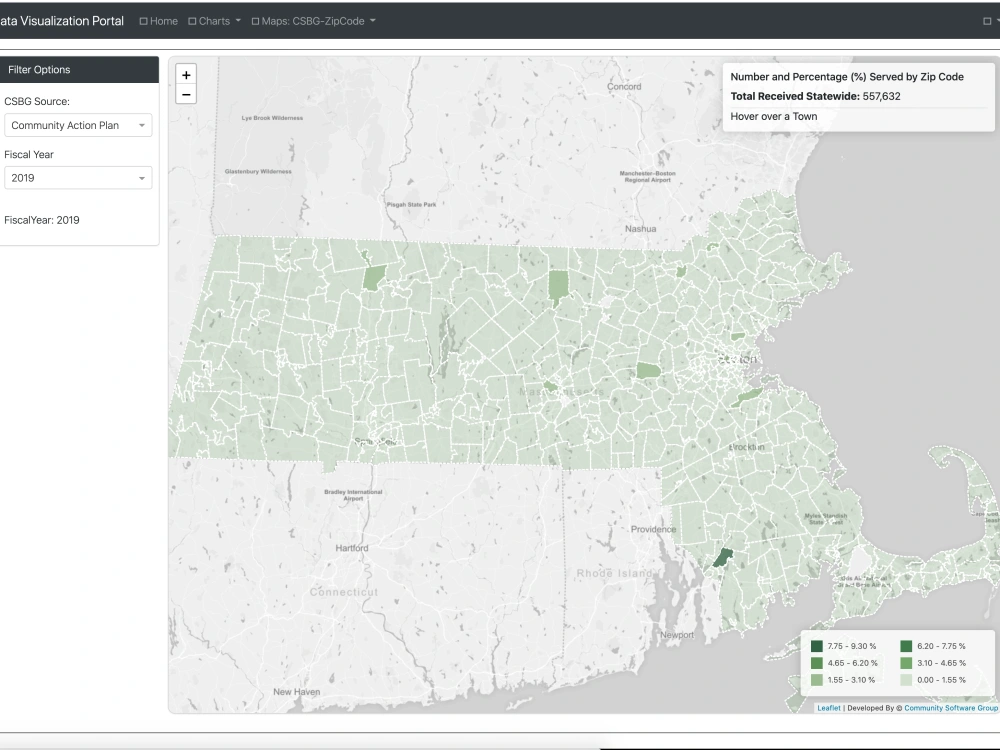1000x750 pixels.
Task: Open the CSBG Source dropdown
Action: (78, 125)
